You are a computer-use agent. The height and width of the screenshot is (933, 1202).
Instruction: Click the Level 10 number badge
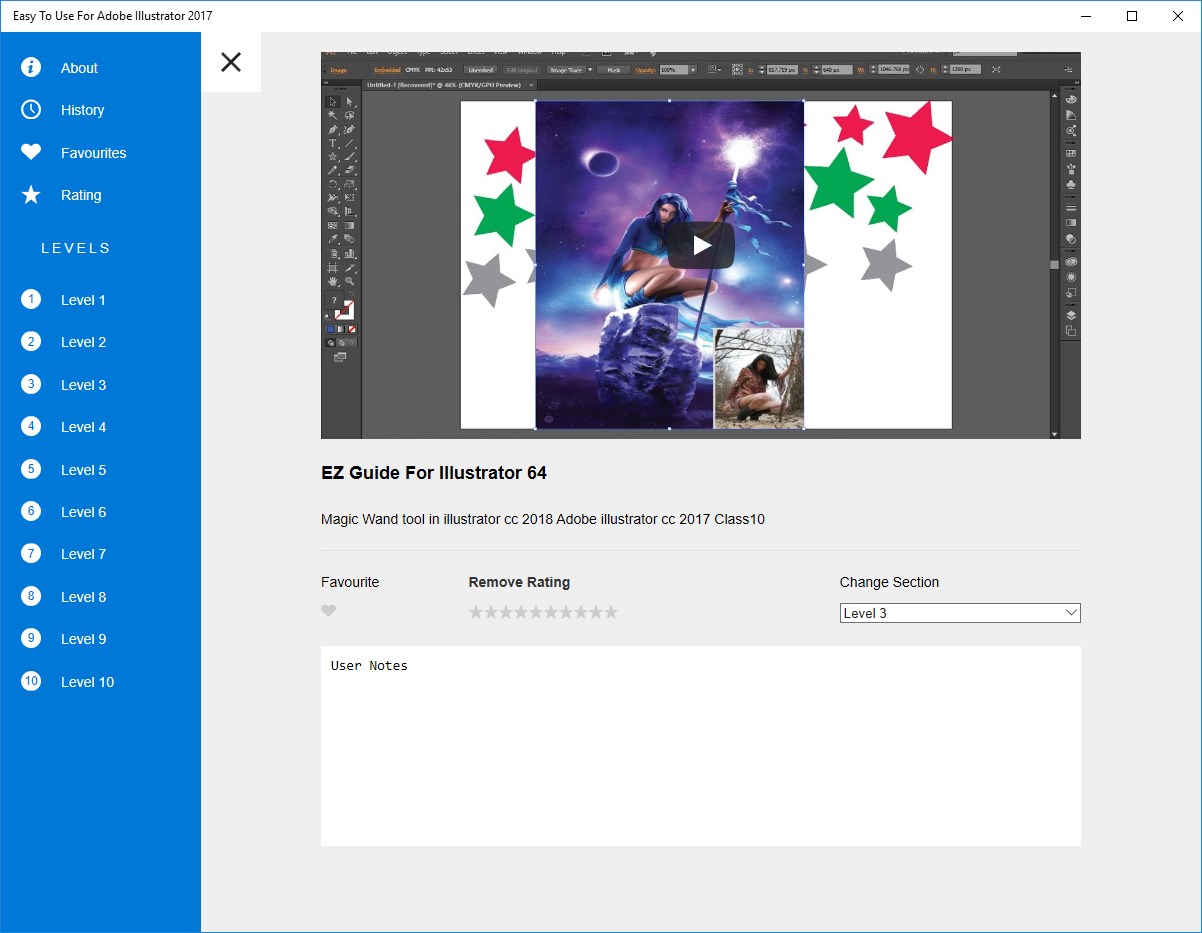pos(31,681)
